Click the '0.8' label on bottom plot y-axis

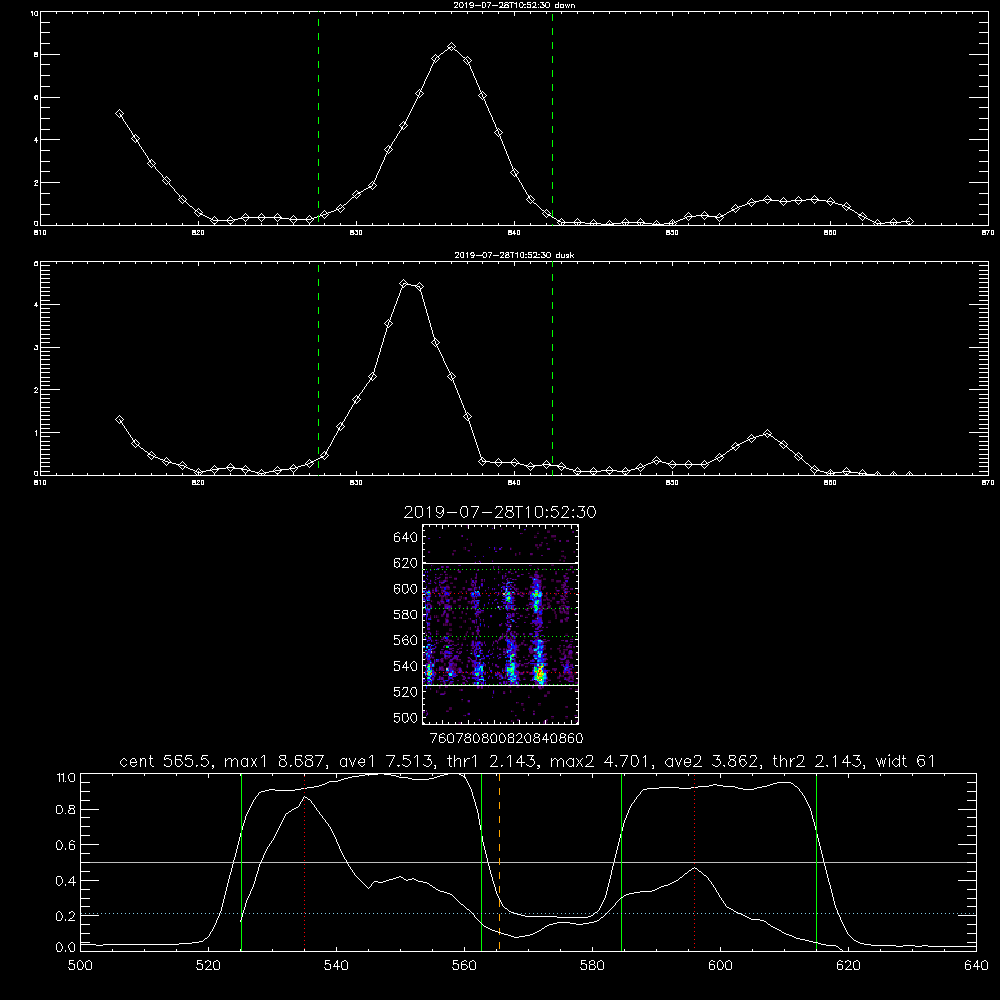[x=66, y=810]
